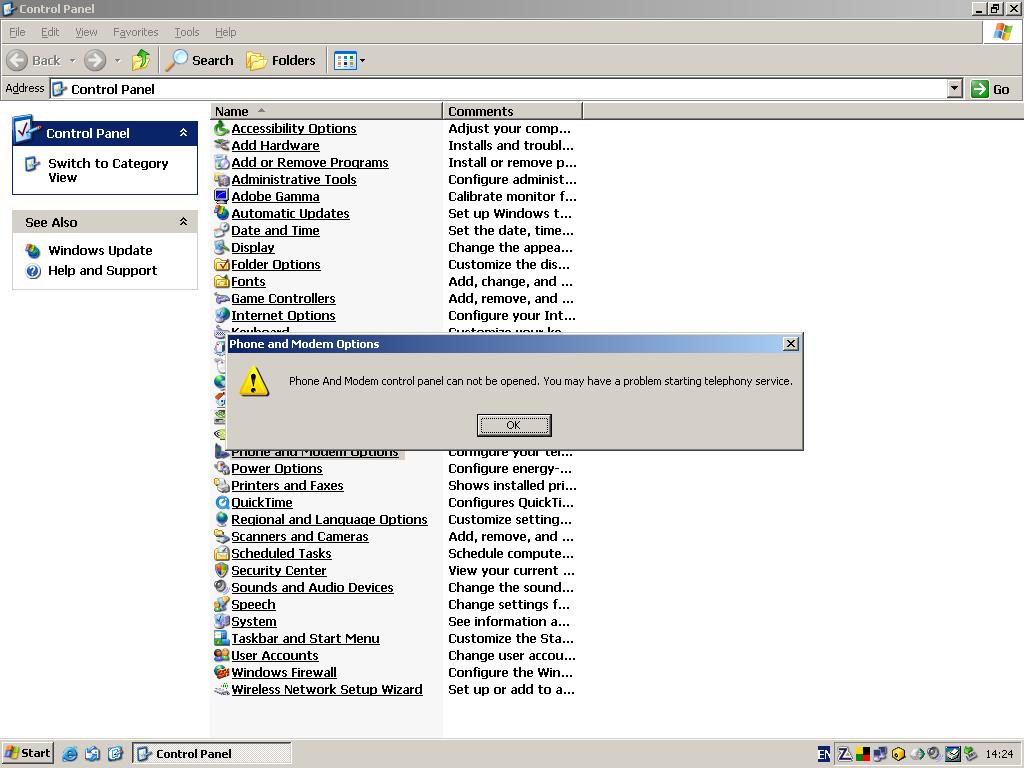Screen dimensions: 1024x768
Task: Open the Help menu
Action: point(225,32)
